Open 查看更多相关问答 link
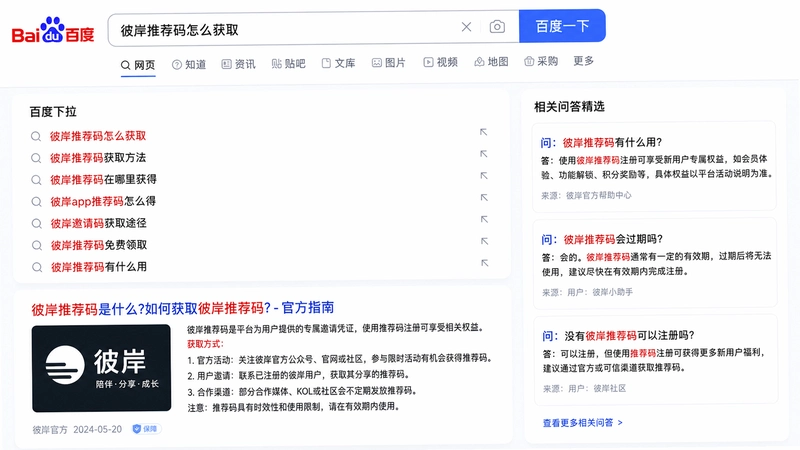The width and height of the screenshot is (800, 450). 583,423
